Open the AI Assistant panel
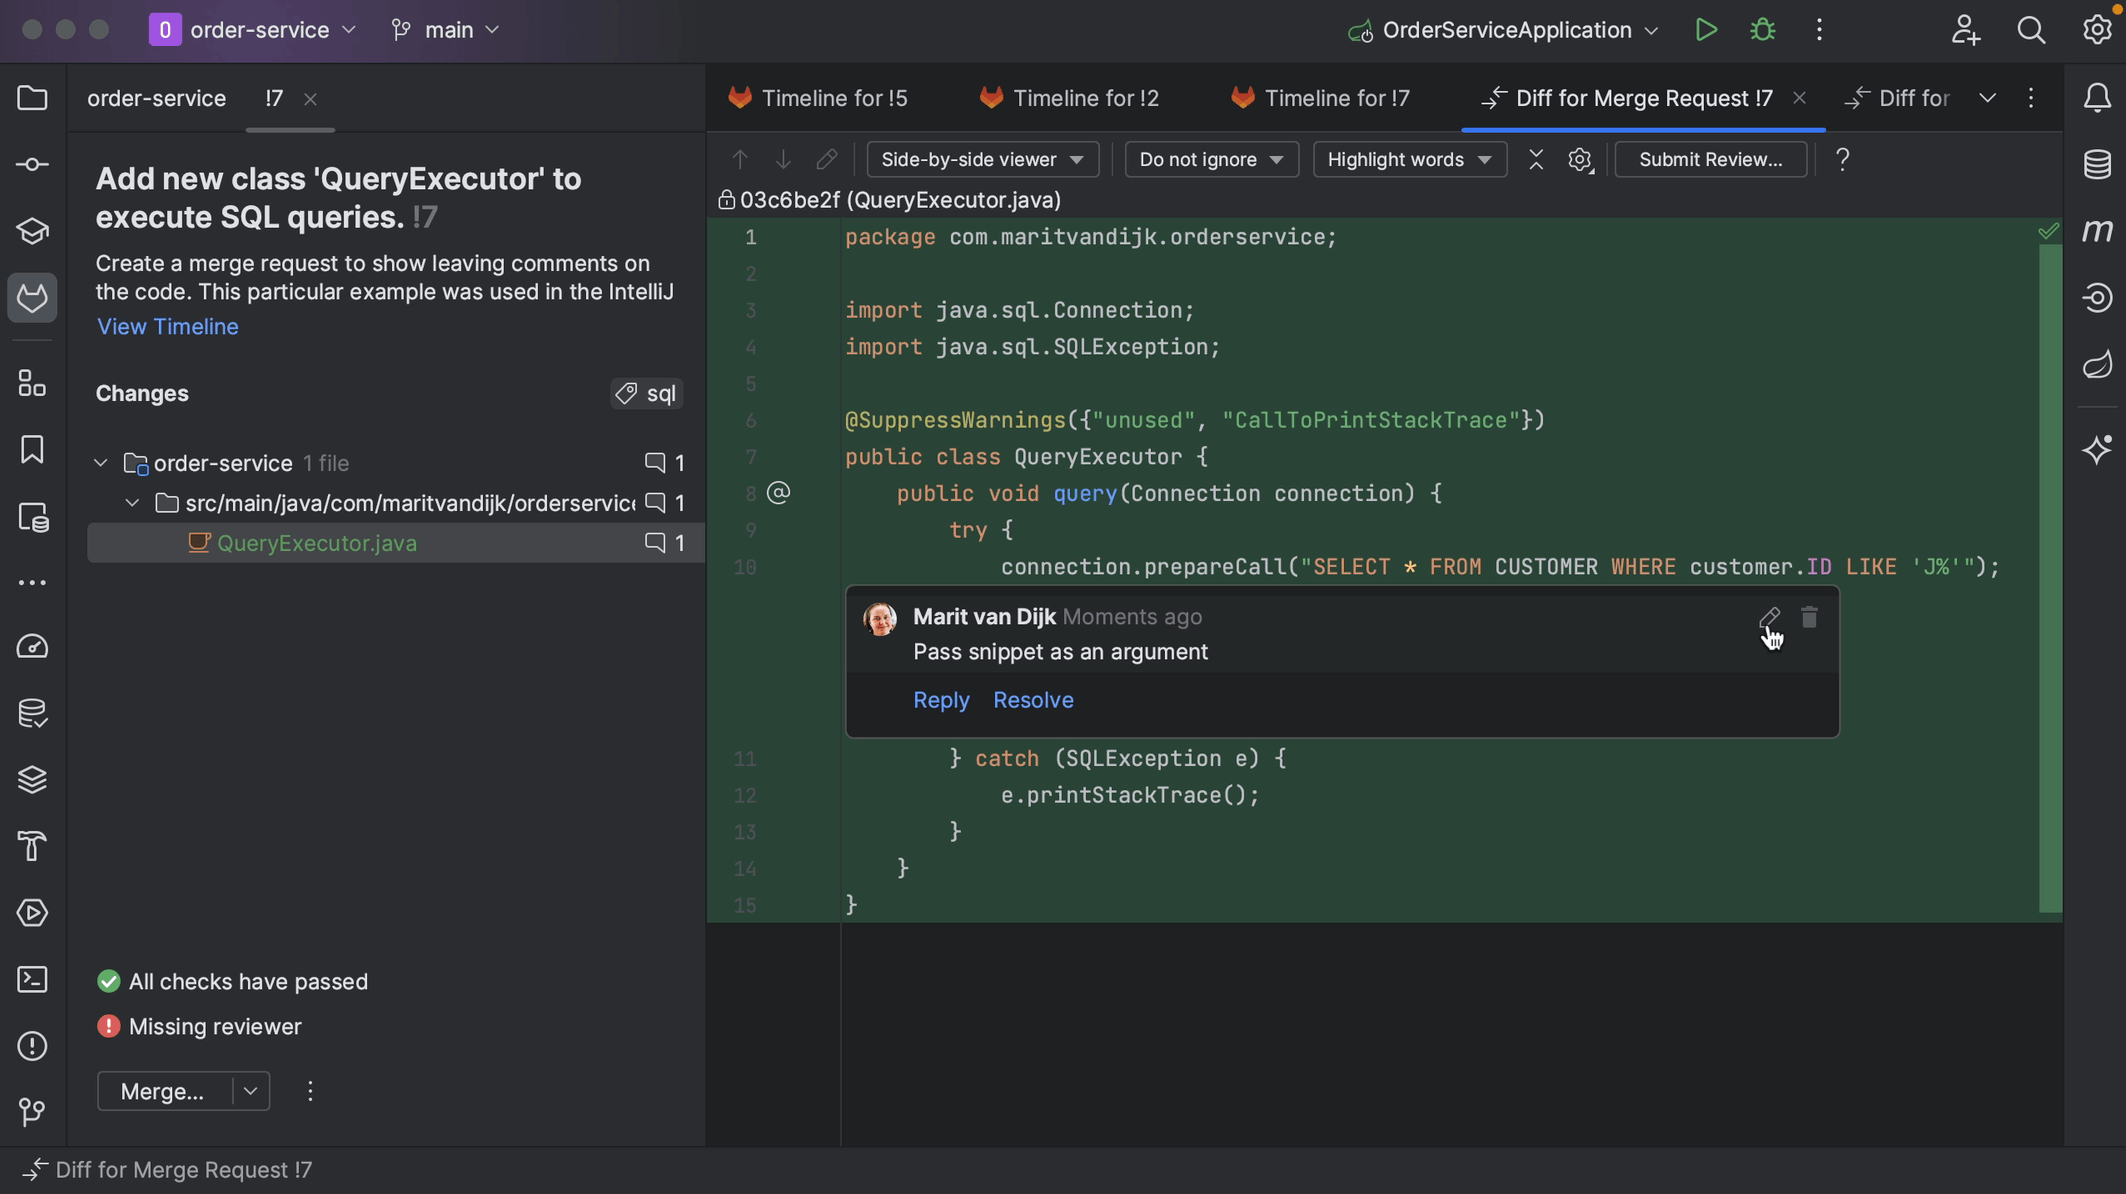The height and width of the screenshot is (1194, 2126). click(x=2097, y=450)
